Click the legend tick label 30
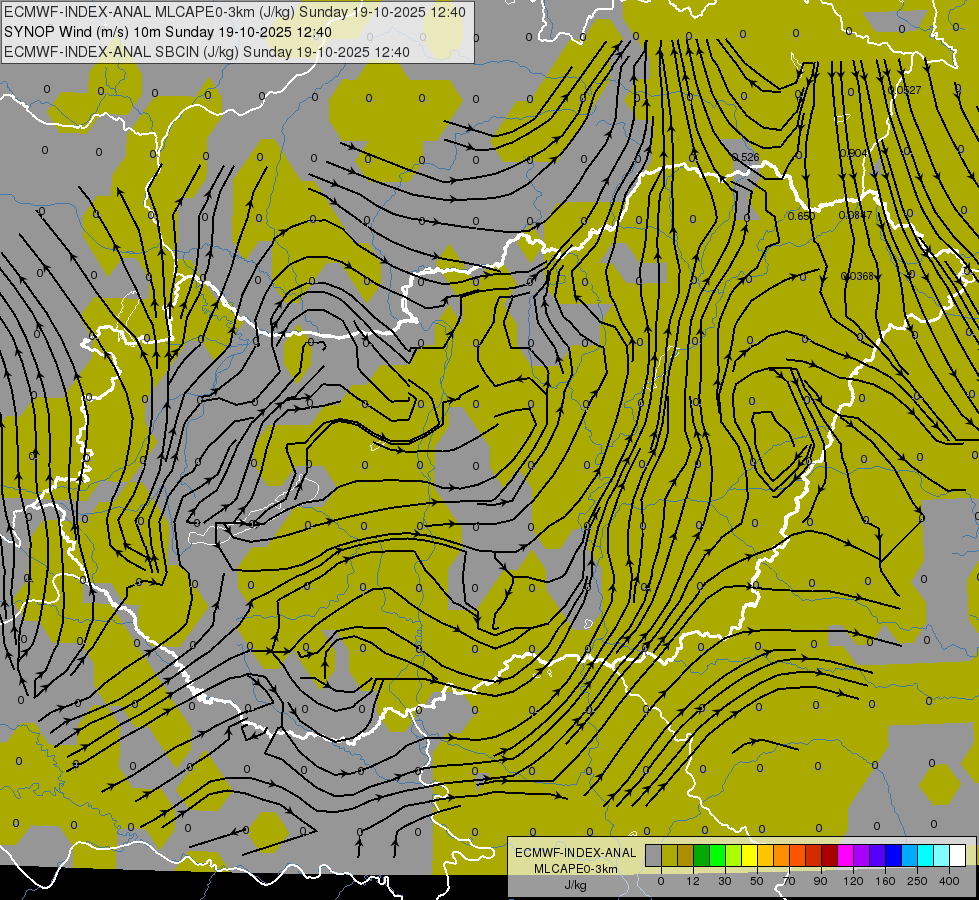The width and height of the screenshot is (979, 900). pyautogui.click(x=725, y=881)
